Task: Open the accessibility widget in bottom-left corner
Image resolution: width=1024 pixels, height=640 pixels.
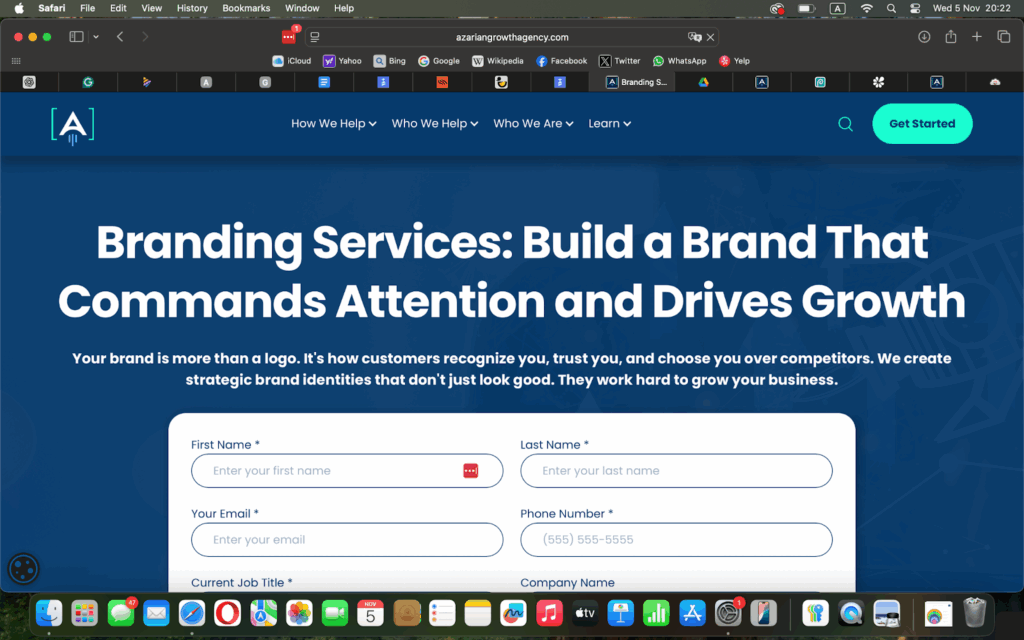Action: [23, 568]
